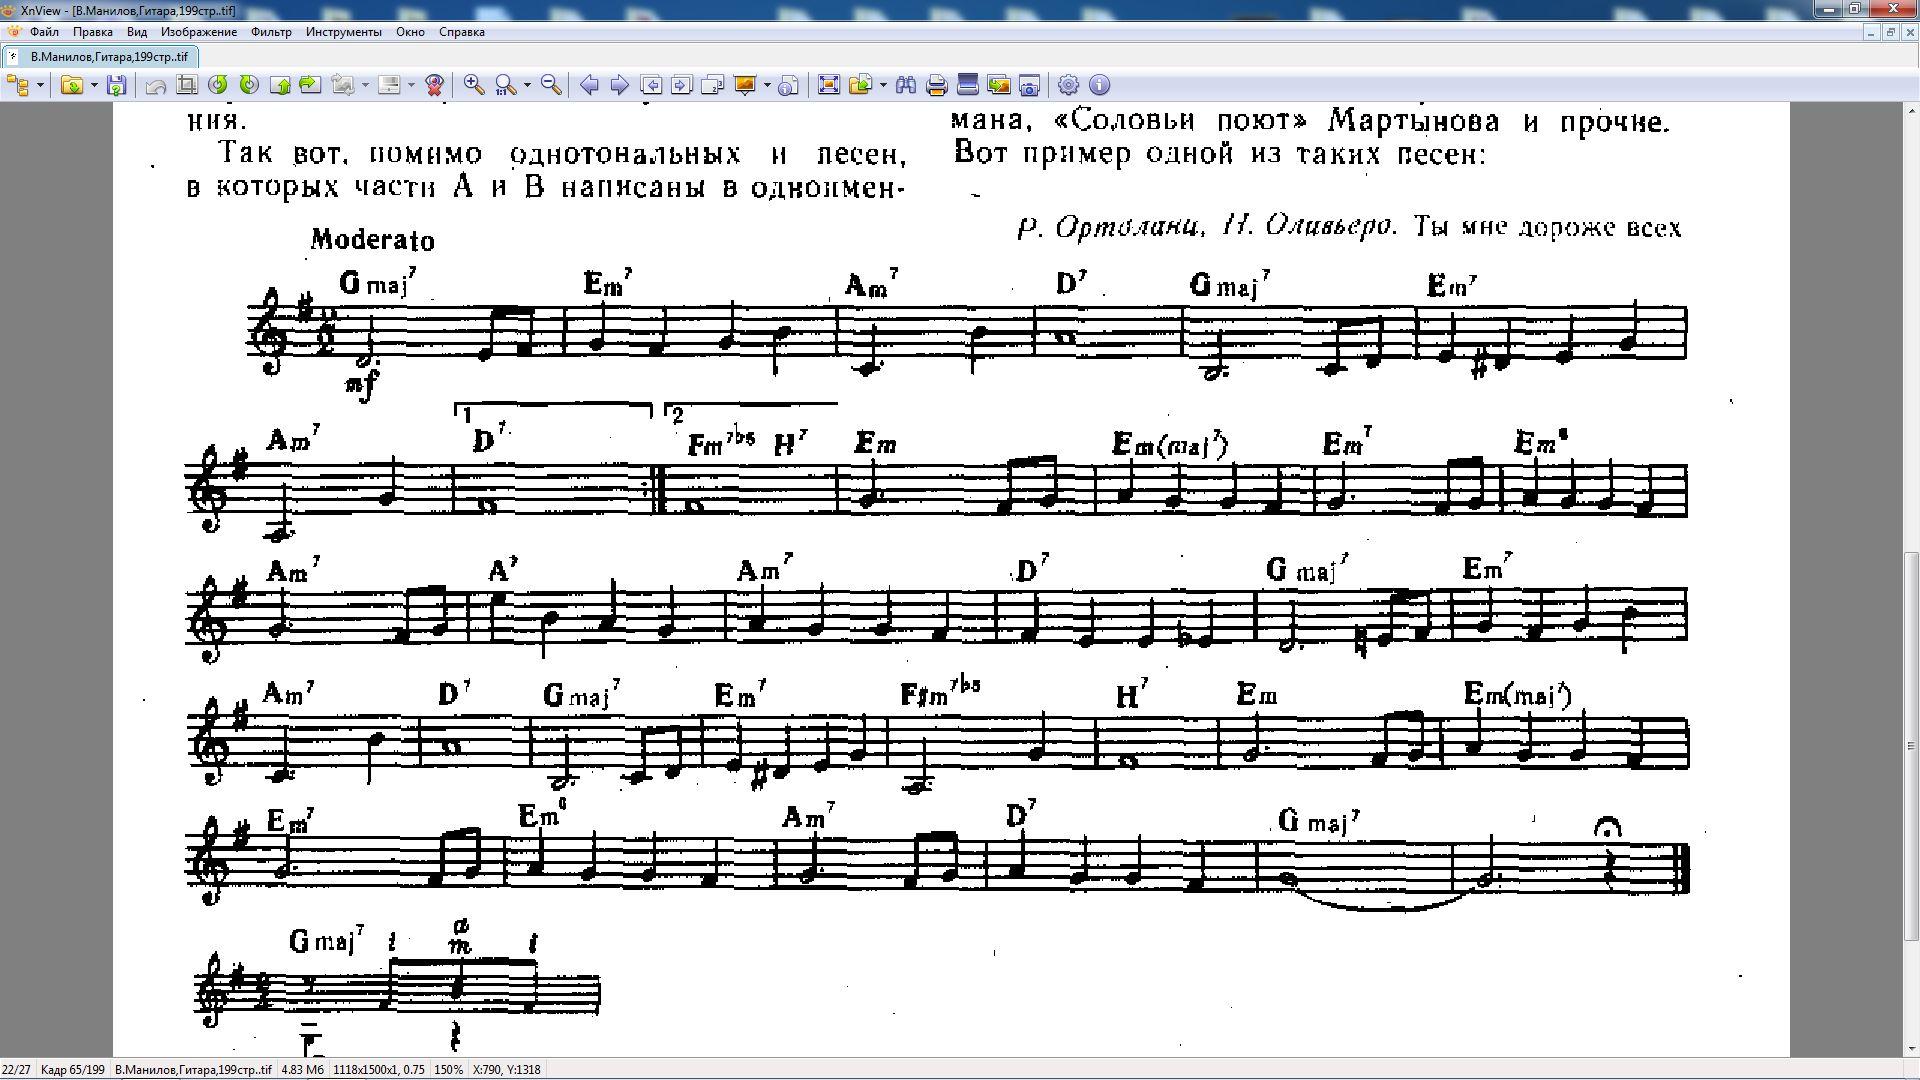
Task: Toggle the Fullscreen view icon
Action: [x=828, y=85]
